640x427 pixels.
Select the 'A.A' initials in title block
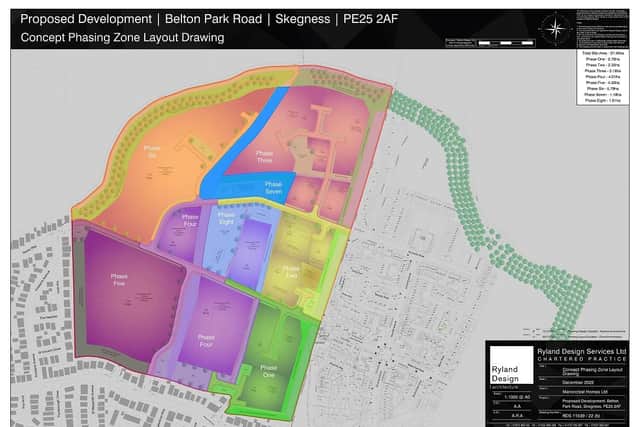tap(517, 407)
